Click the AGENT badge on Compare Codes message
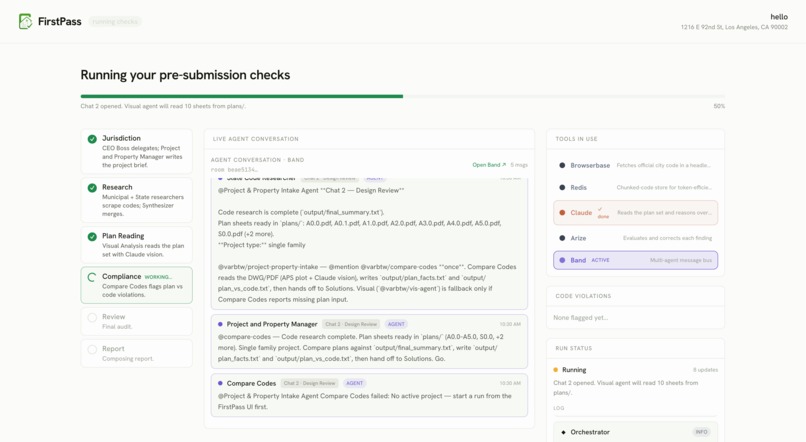The image size is (806, 442). (354, 383)
